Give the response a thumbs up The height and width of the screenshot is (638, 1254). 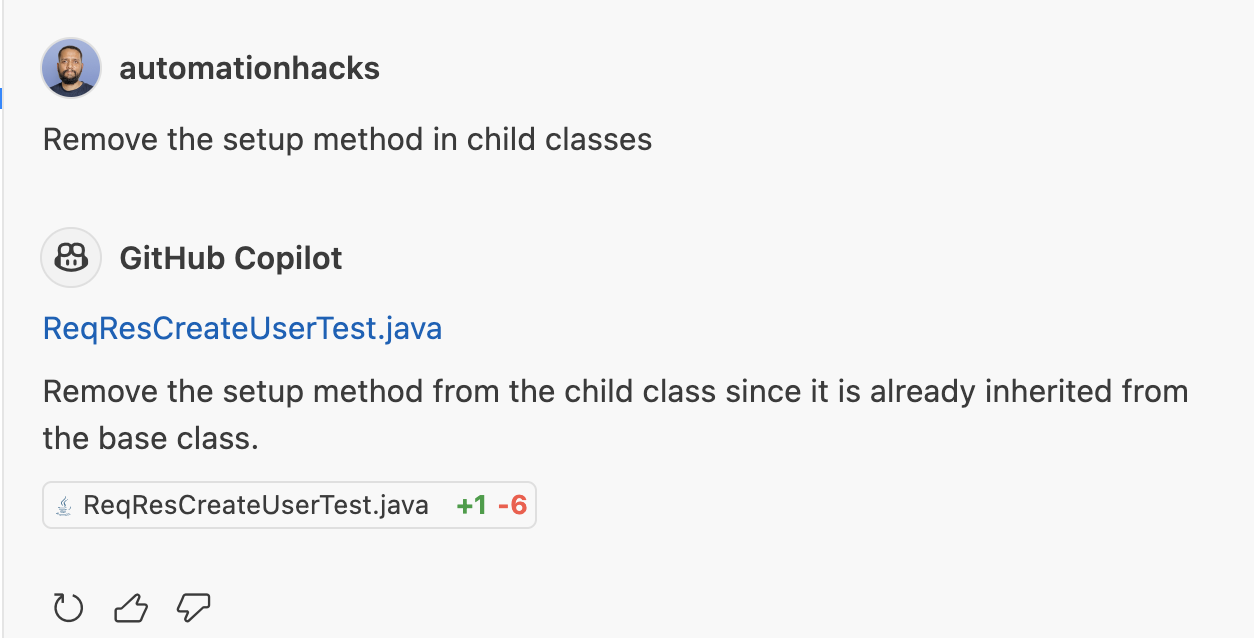(131, 607)
